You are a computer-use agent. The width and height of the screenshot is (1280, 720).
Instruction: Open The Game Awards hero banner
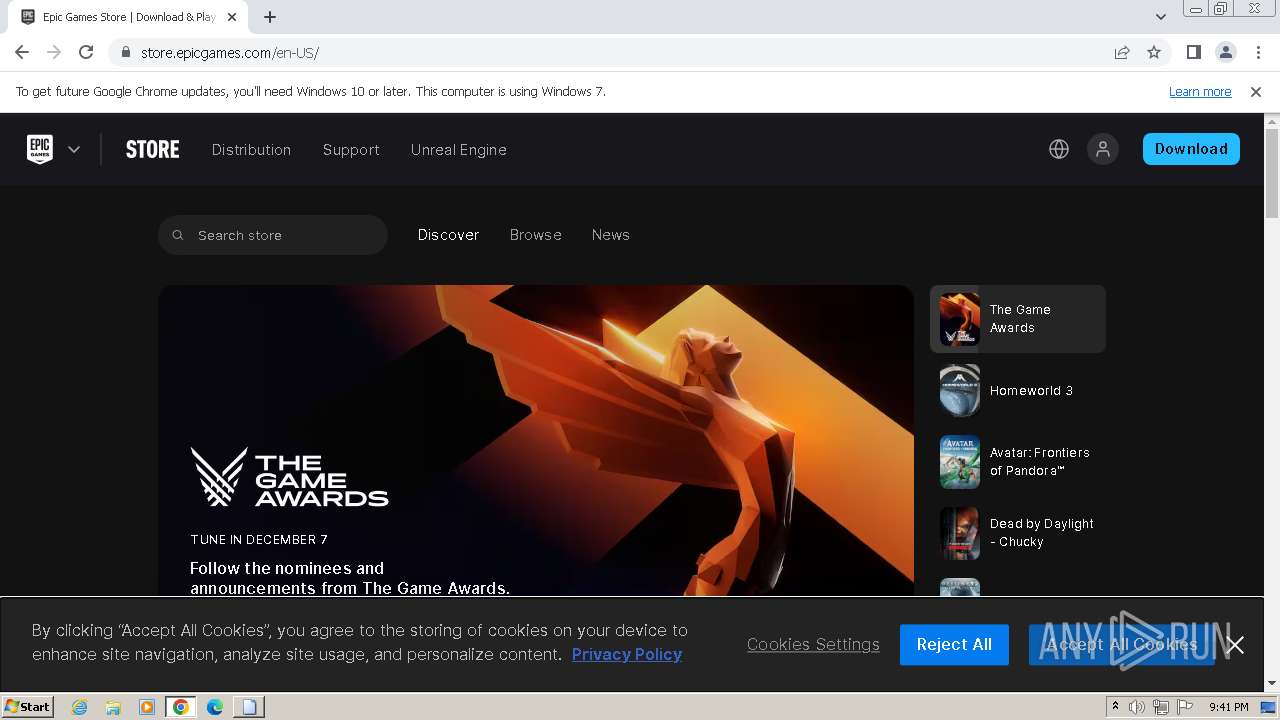536,441
